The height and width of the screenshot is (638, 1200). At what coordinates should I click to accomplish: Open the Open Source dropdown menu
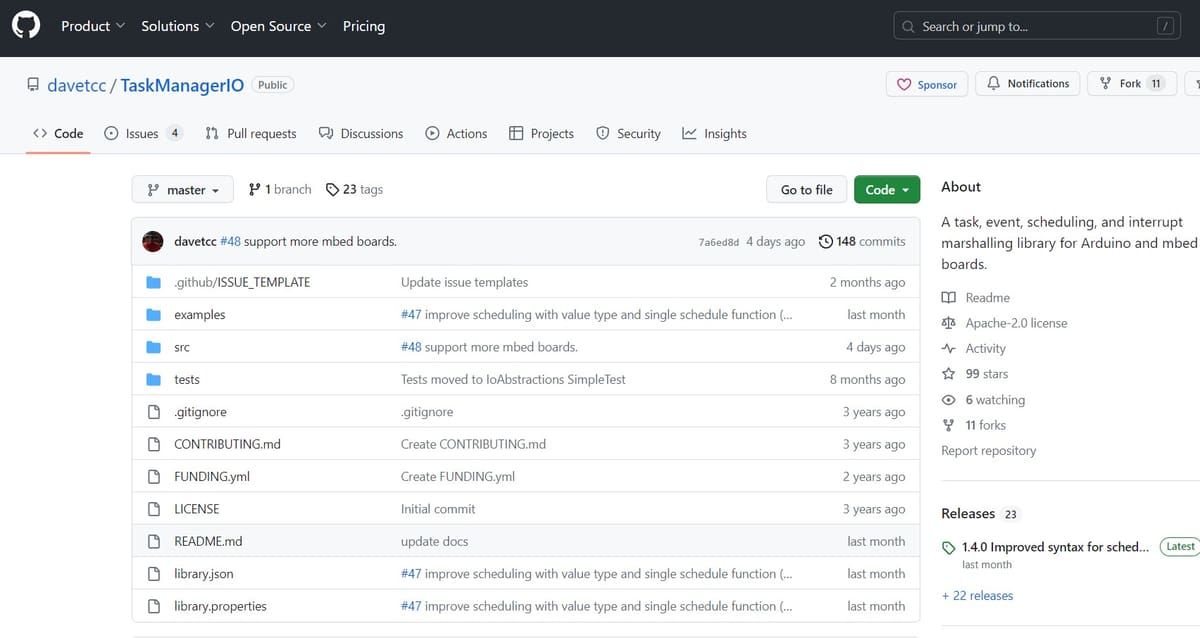(x=279, y=26)
